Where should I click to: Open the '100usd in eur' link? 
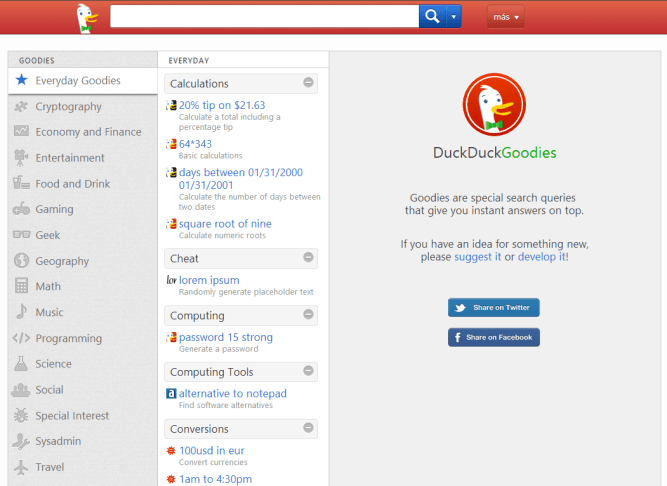[x=211, y=450]
